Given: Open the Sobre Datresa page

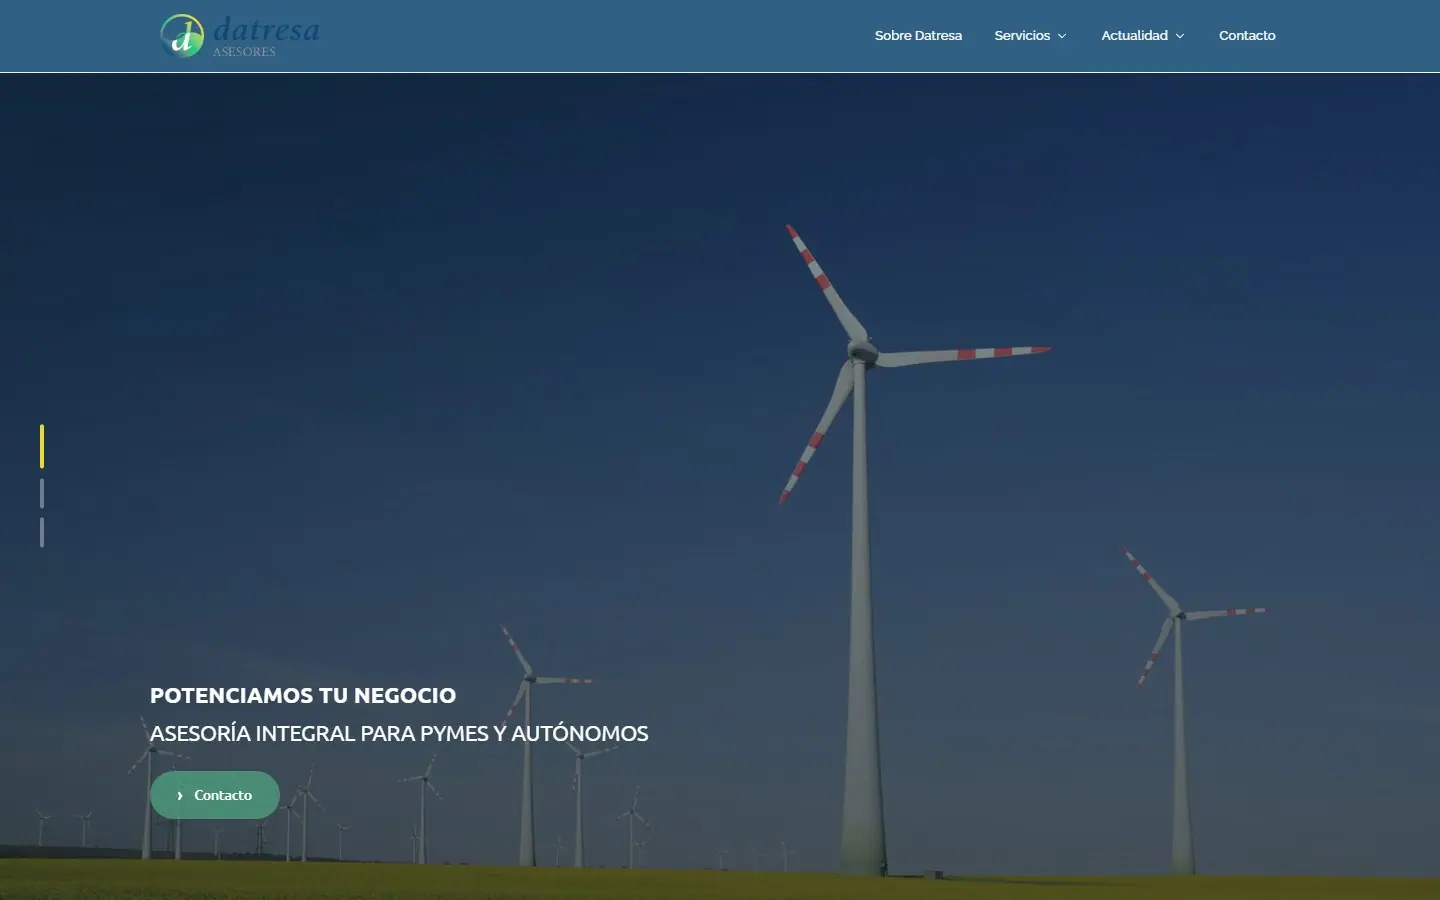Looking at the screenshot, I should coord(918,36).
